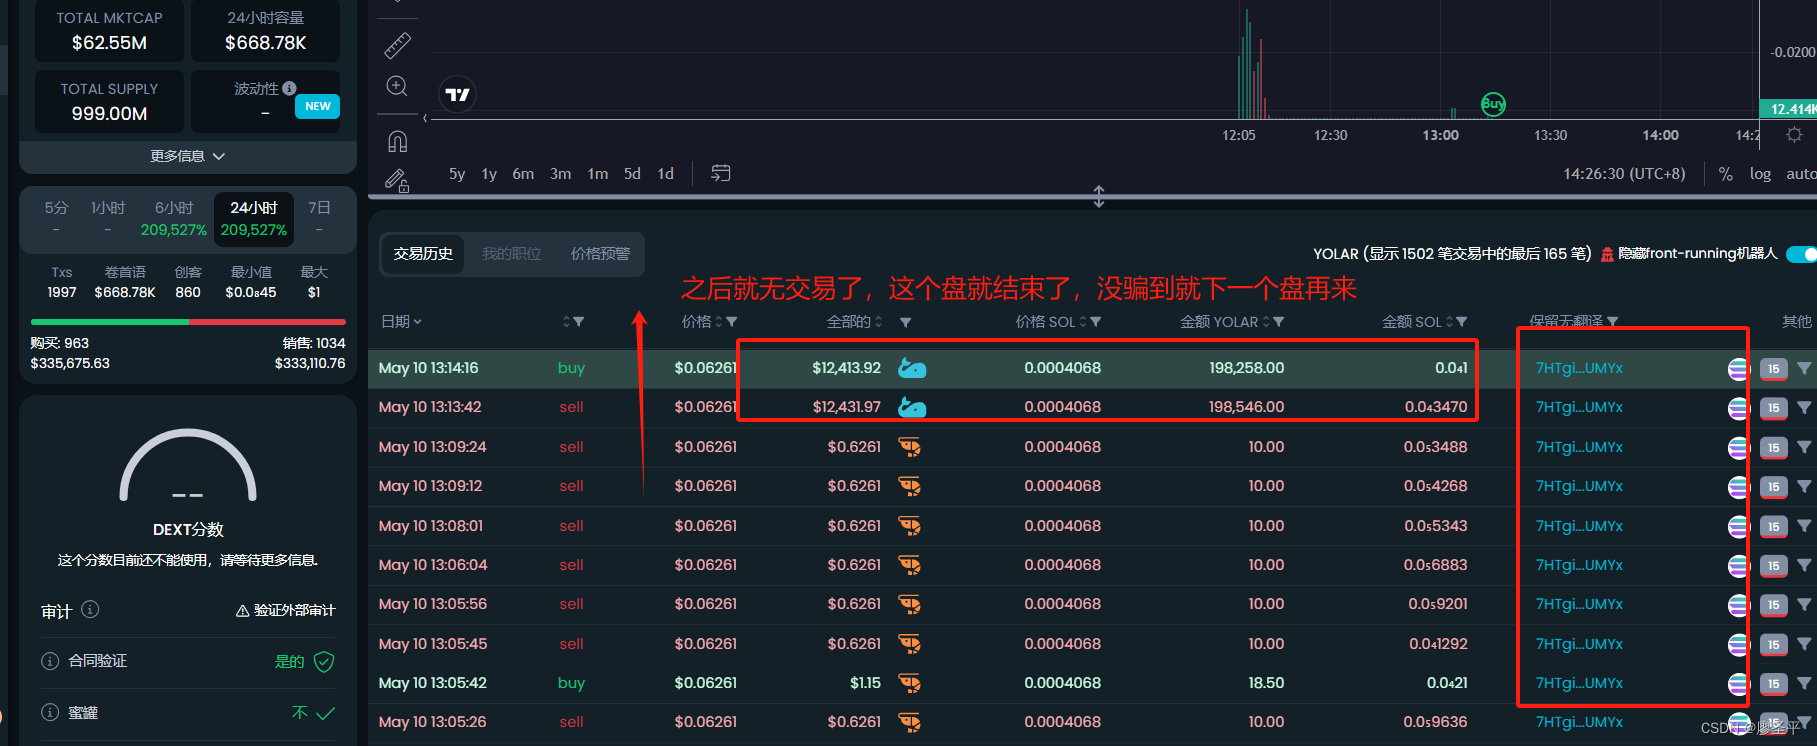Screen dimensions: 1817x746
Task: Select the 5分 timeframe tab
Action: coord(56,217)
